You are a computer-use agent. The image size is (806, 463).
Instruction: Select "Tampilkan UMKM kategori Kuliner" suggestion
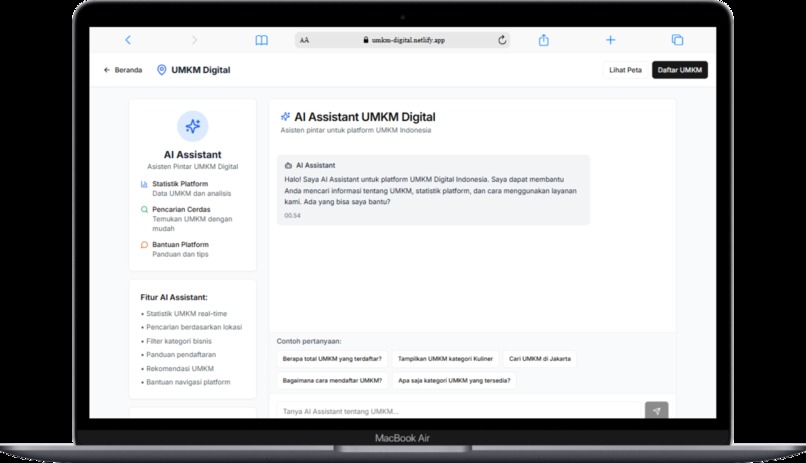point(445,359)
